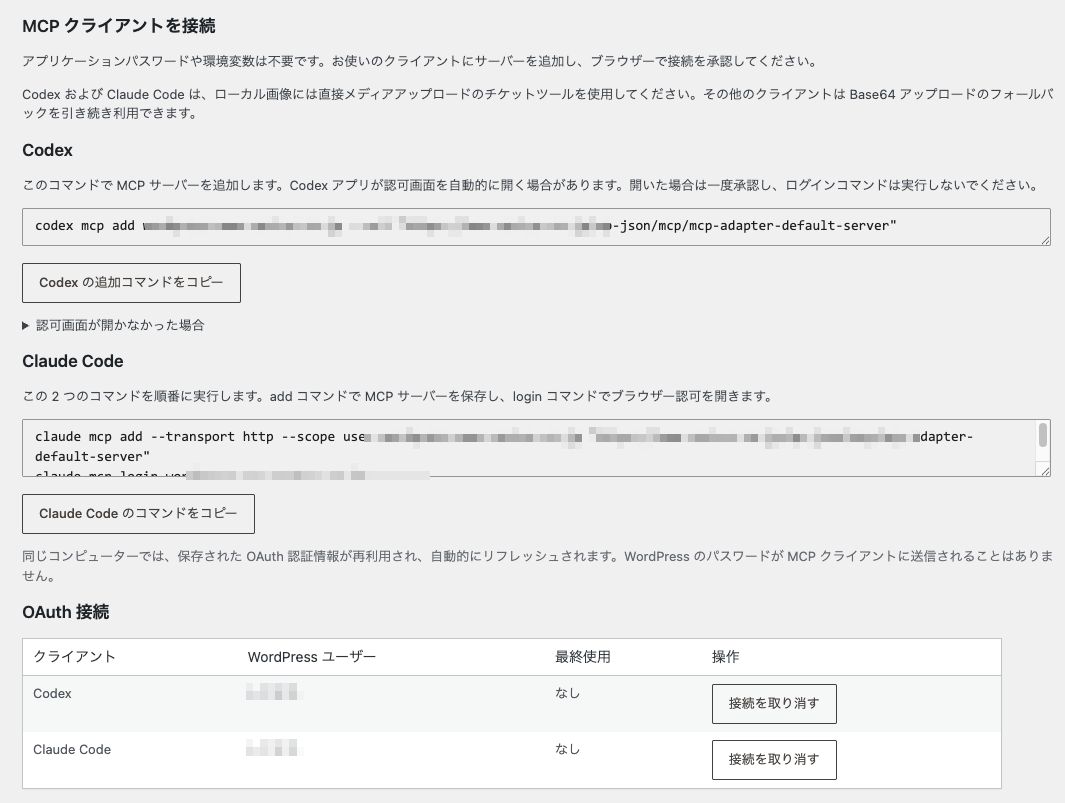The height and width of the screenshot is (803, 1065).
Task: Click the blurred user name in Claude Code row
Action: tap(272, 749)
